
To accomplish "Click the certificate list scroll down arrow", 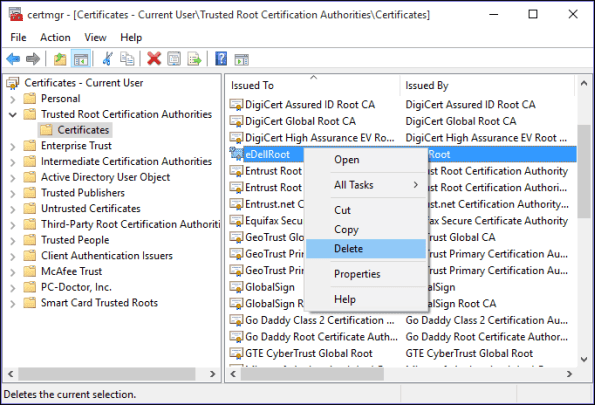I will coord(584,359).
